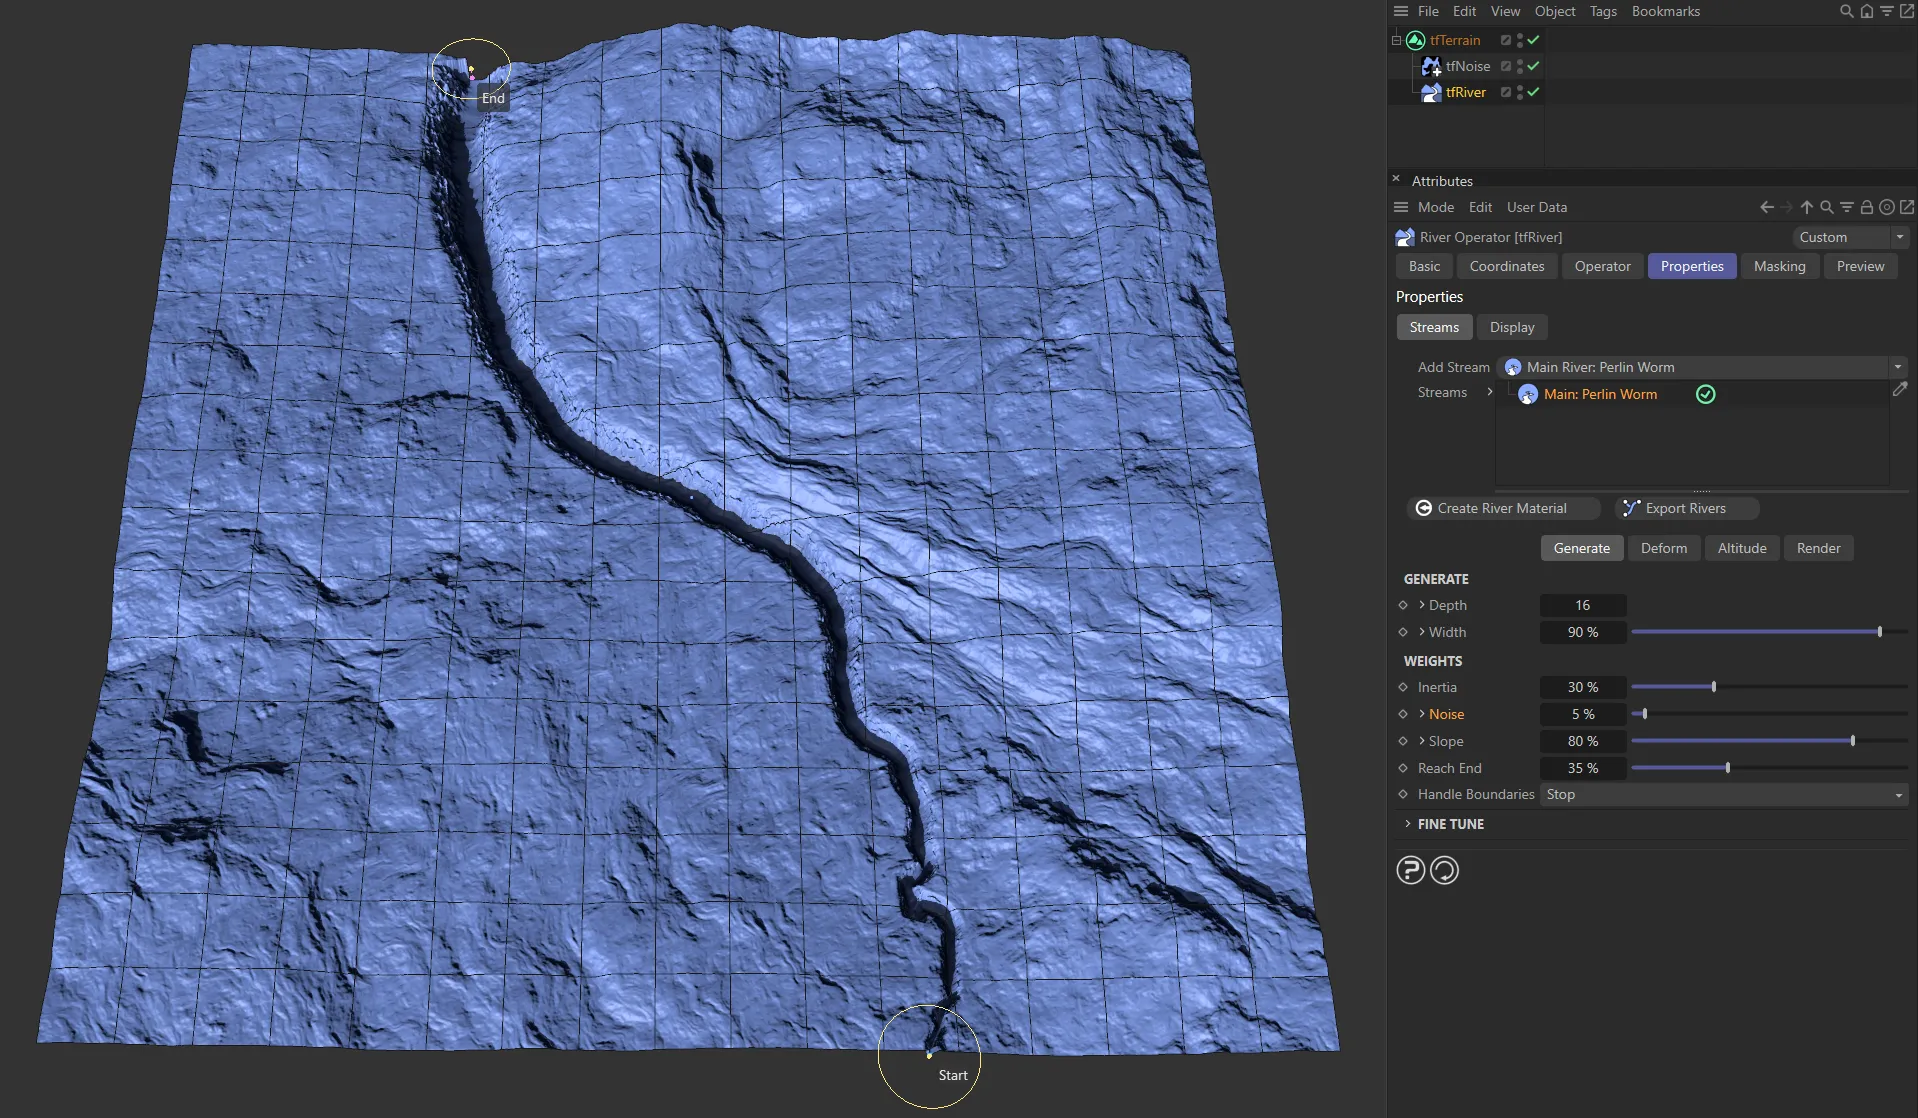Click the Depth value field showing 16
The image size is (1918, 1118).
tap(1582, 605)
